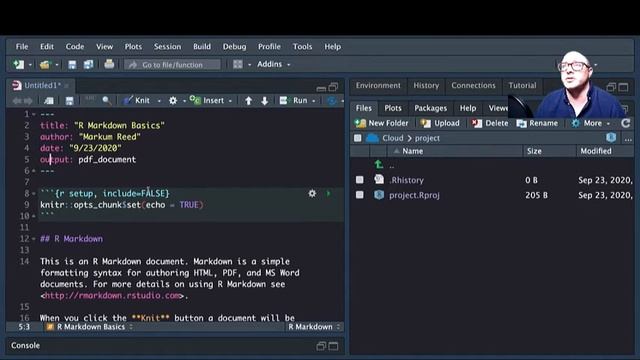Click the Rename button
The width and height of the screenshot is (640, 360).
537,123
